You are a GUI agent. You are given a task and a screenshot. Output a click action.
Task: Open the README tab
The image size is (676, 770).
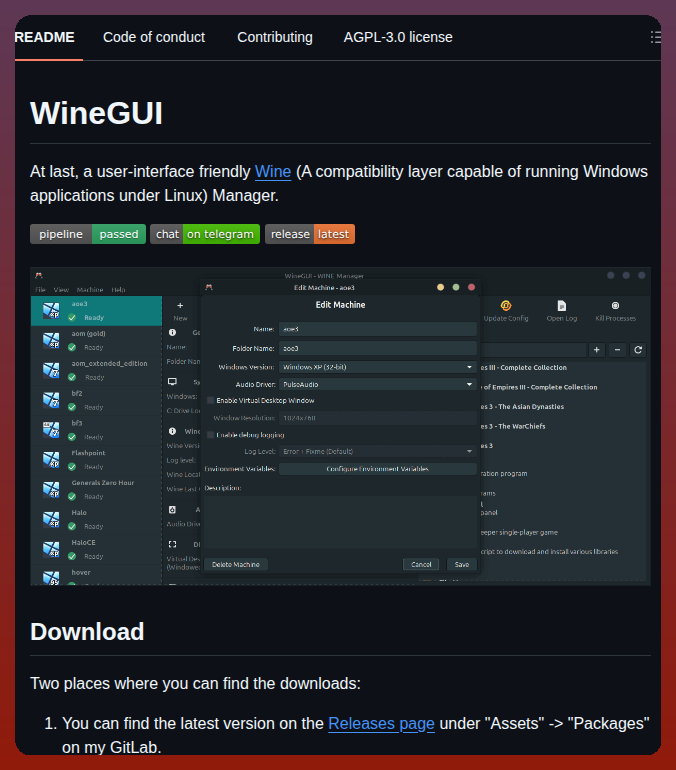pos(45,37)
